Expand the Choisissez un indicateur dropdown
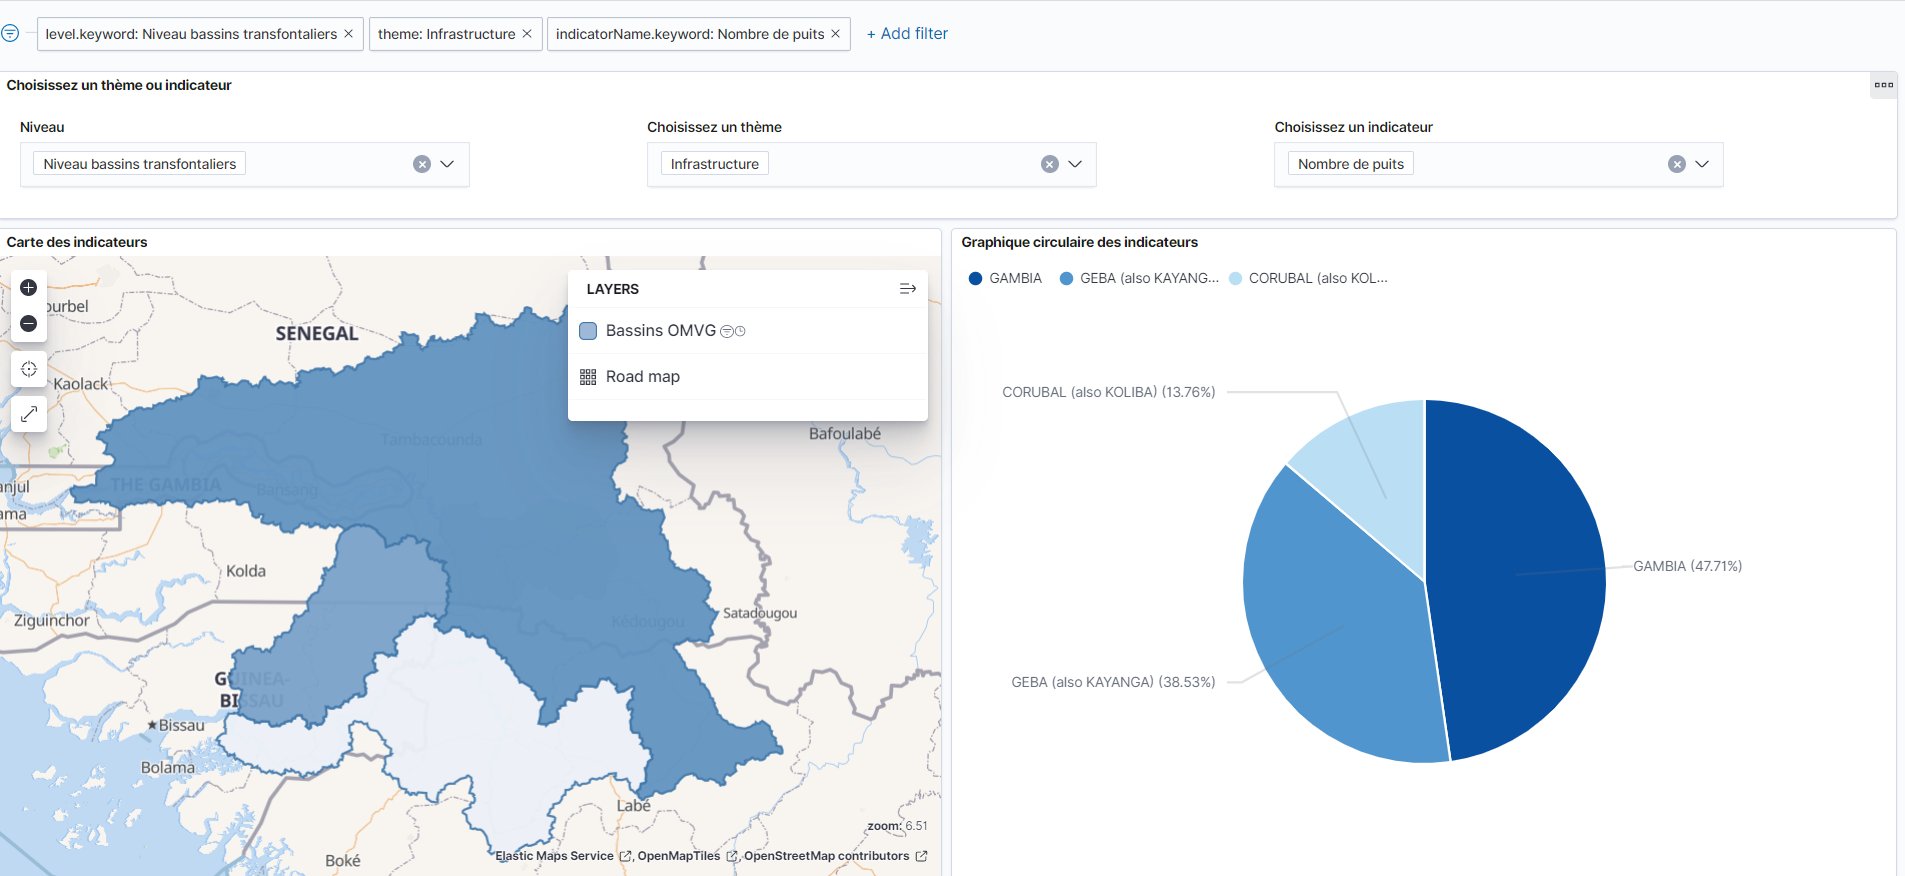This screenshot has height=876, width=1905. 1702,164
